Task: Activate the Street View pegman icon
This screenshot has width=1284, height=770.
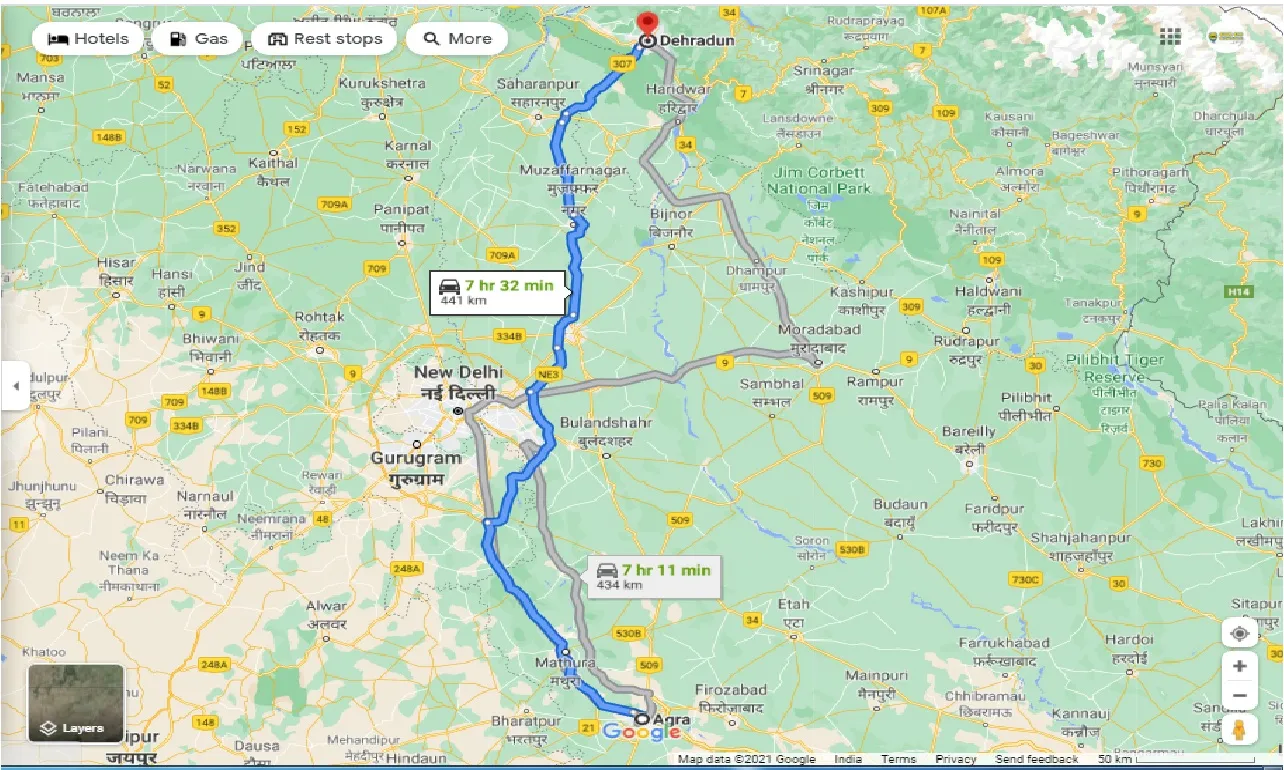Action: tap(1240, 729)
